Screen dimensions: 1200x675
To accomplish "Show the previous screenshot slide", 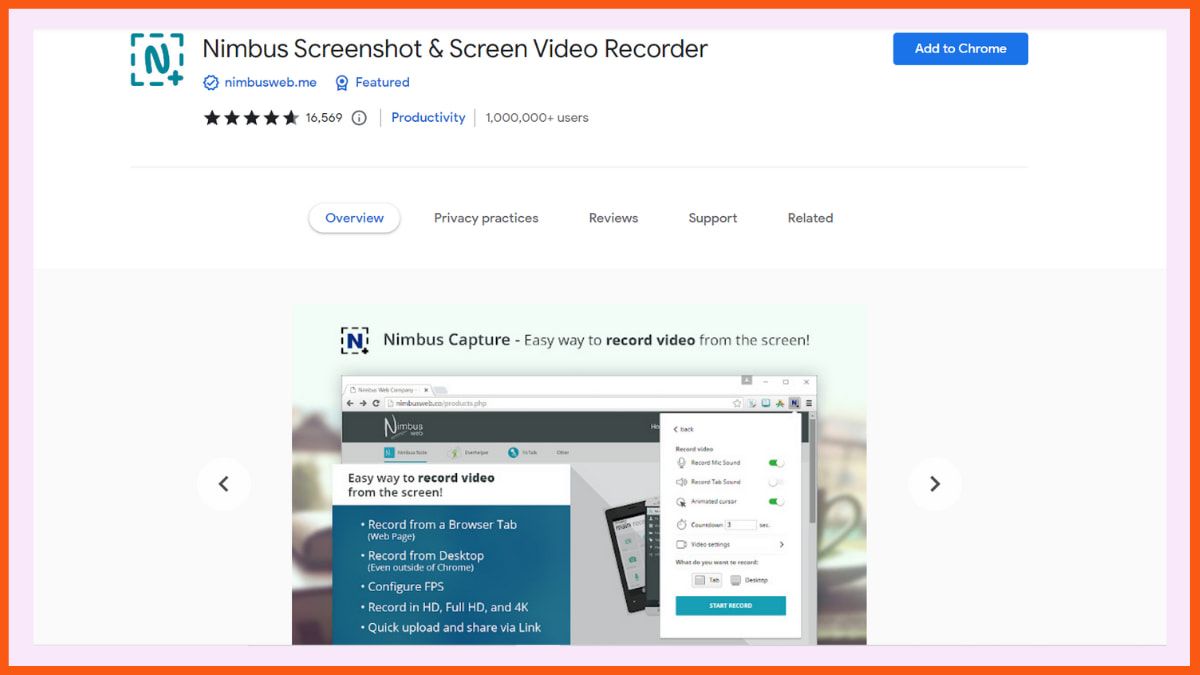I will tap(223, 484).
